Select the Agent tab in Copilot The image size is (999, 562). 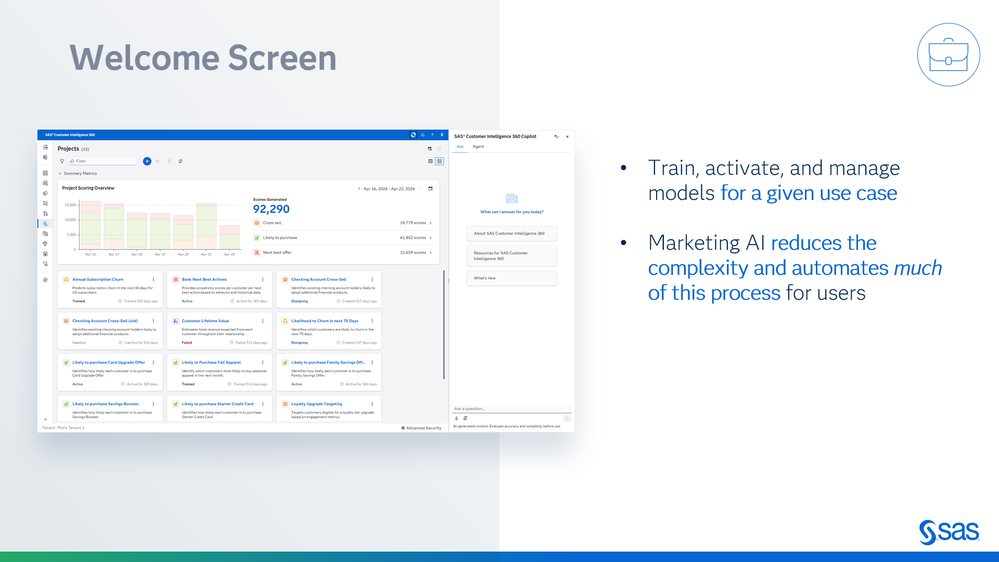click(x=478, y=147)
